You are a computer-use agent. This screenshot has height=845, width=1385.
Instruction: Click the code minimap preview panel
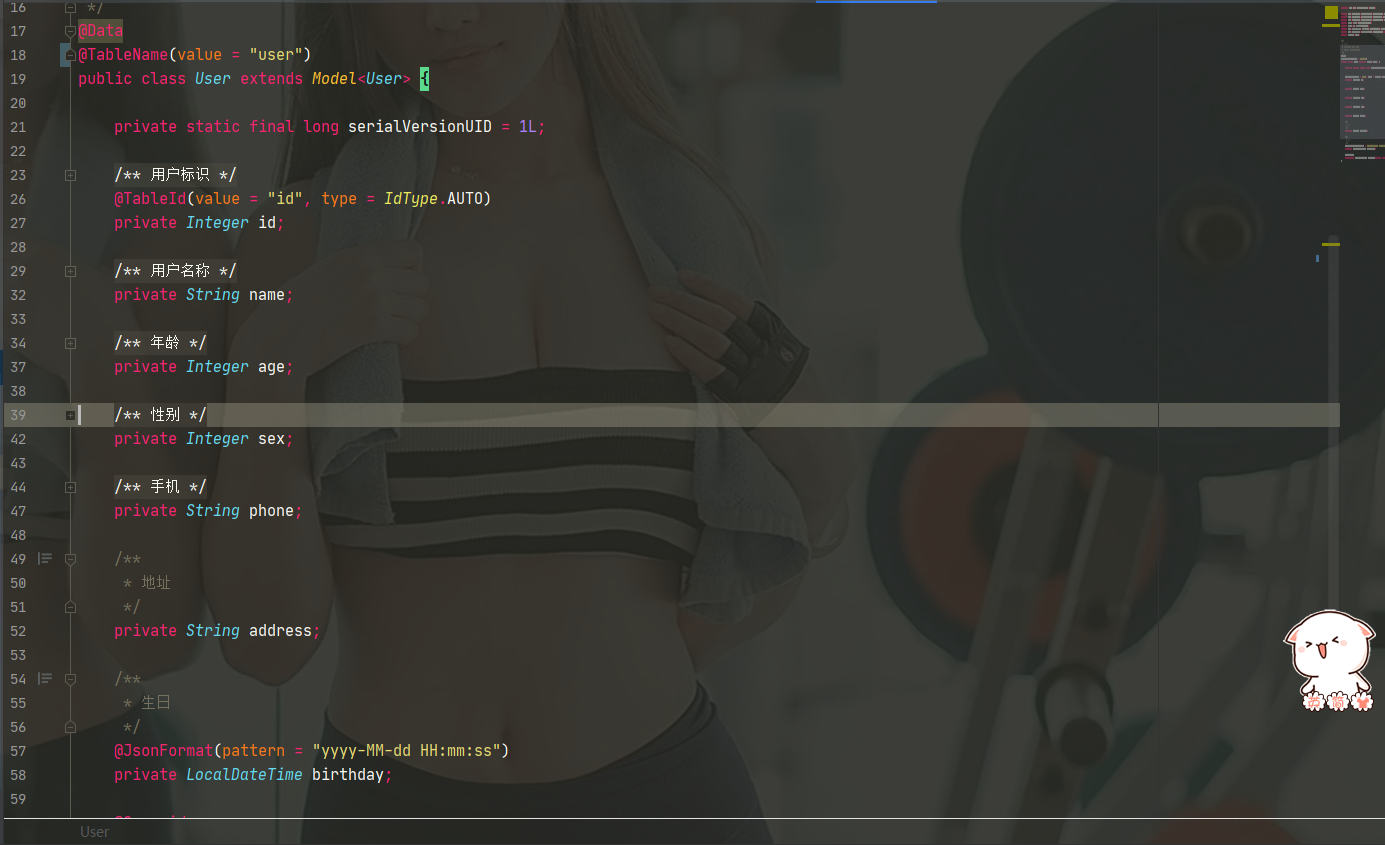click(1362, 80)
